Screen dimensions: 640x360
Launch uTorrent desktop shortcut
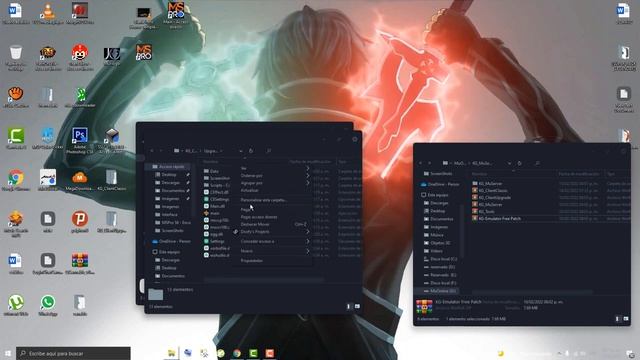[x=16, y=305]
